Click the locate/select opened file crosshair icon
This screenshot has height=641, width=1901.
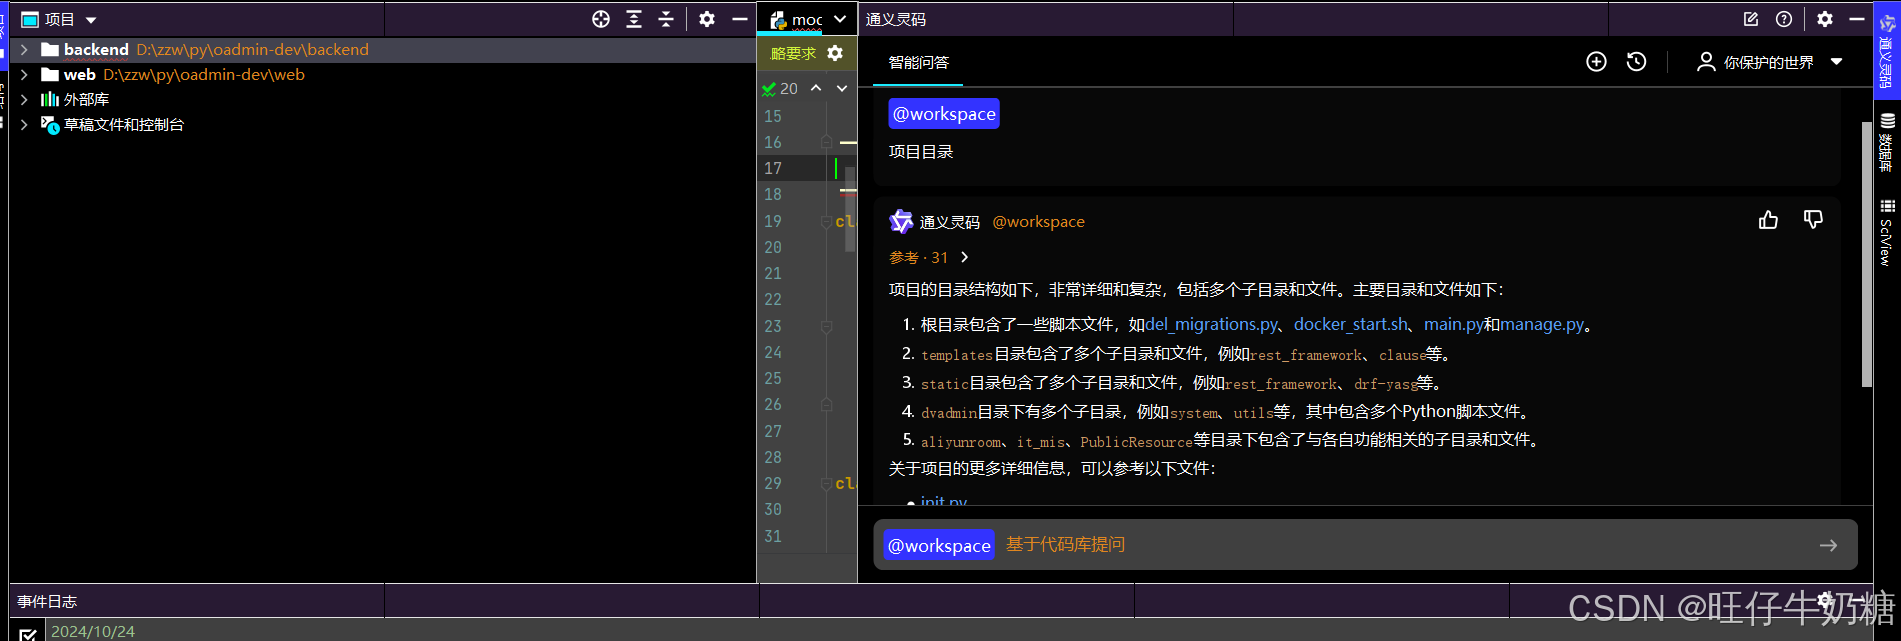601,19
